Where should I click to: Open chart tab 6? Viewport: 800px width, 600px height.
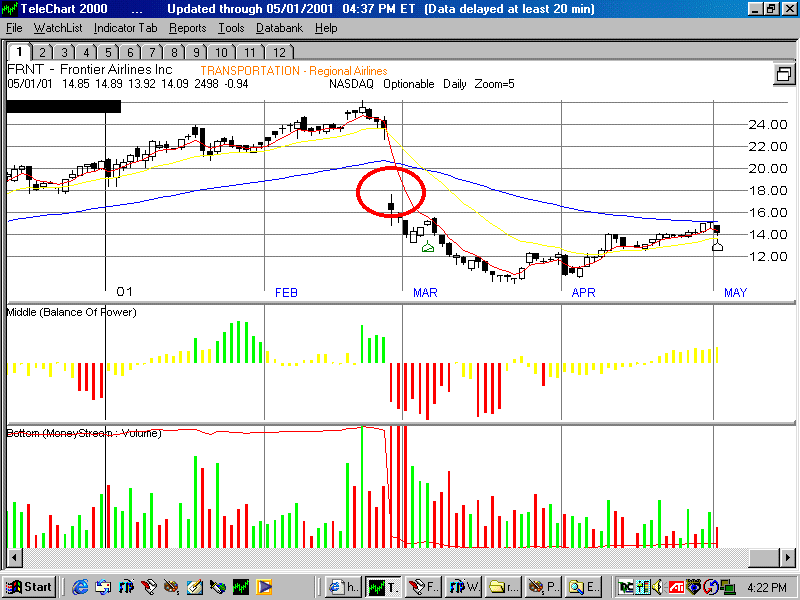click(x=130, y=52)
